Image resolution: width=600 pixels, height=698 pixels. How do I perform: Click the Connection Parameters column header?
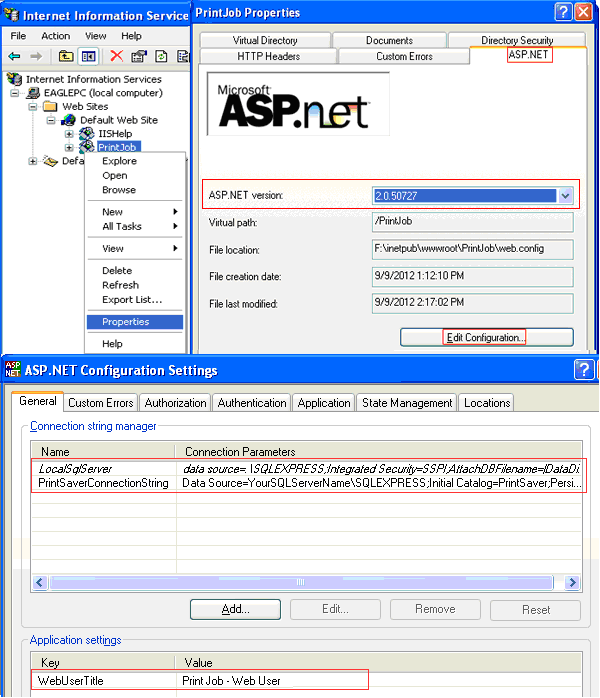point(378,452)
